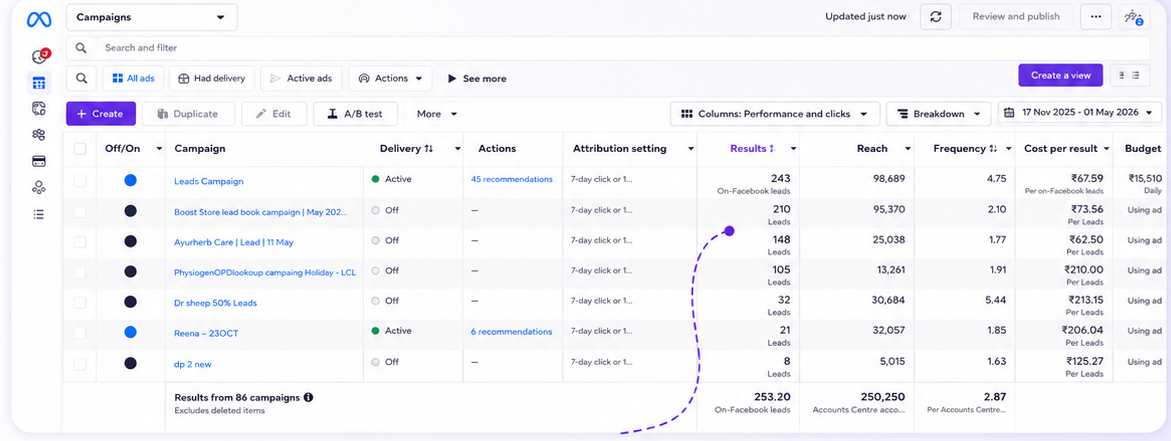Open the Breakdown dropdown
The image size is (1171, 441).
point(939,113)
